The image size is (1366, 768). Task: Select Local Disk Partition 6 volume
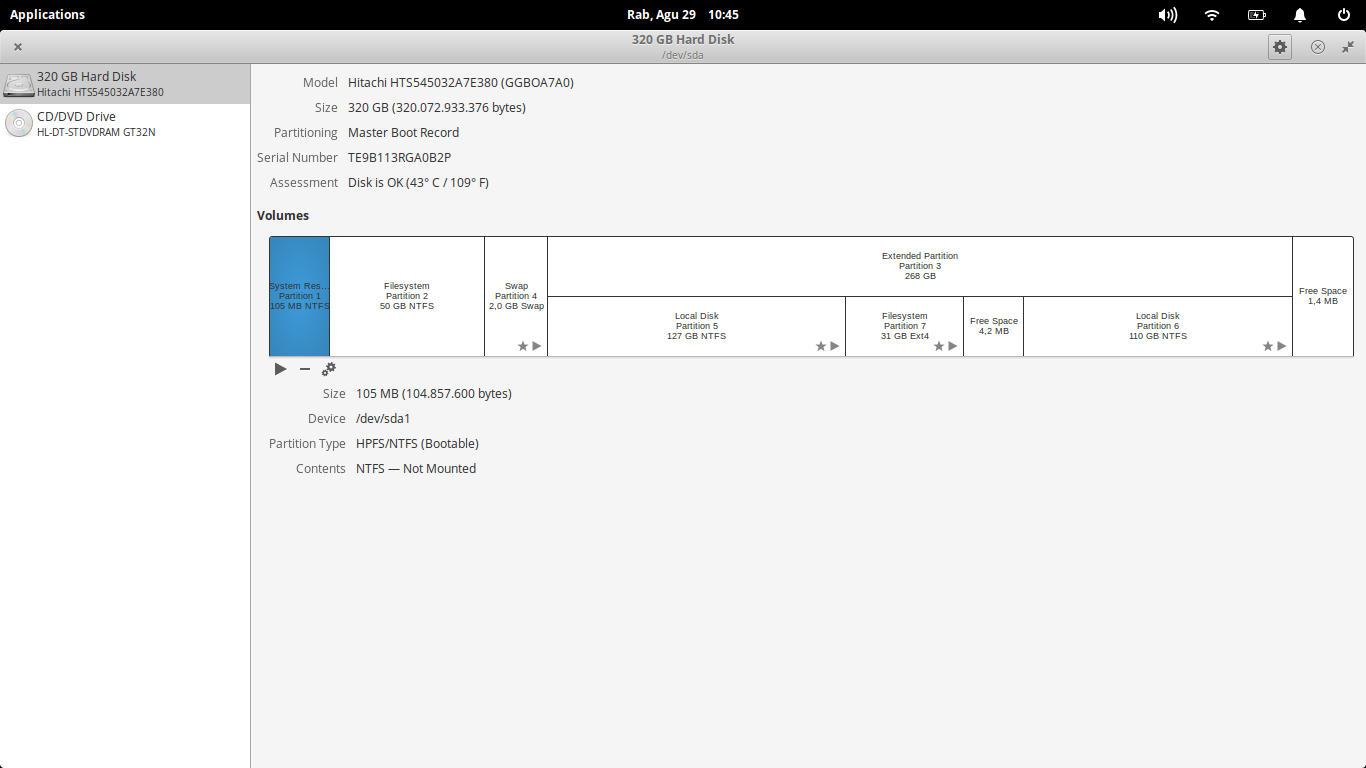click(x=1158, y=326)
